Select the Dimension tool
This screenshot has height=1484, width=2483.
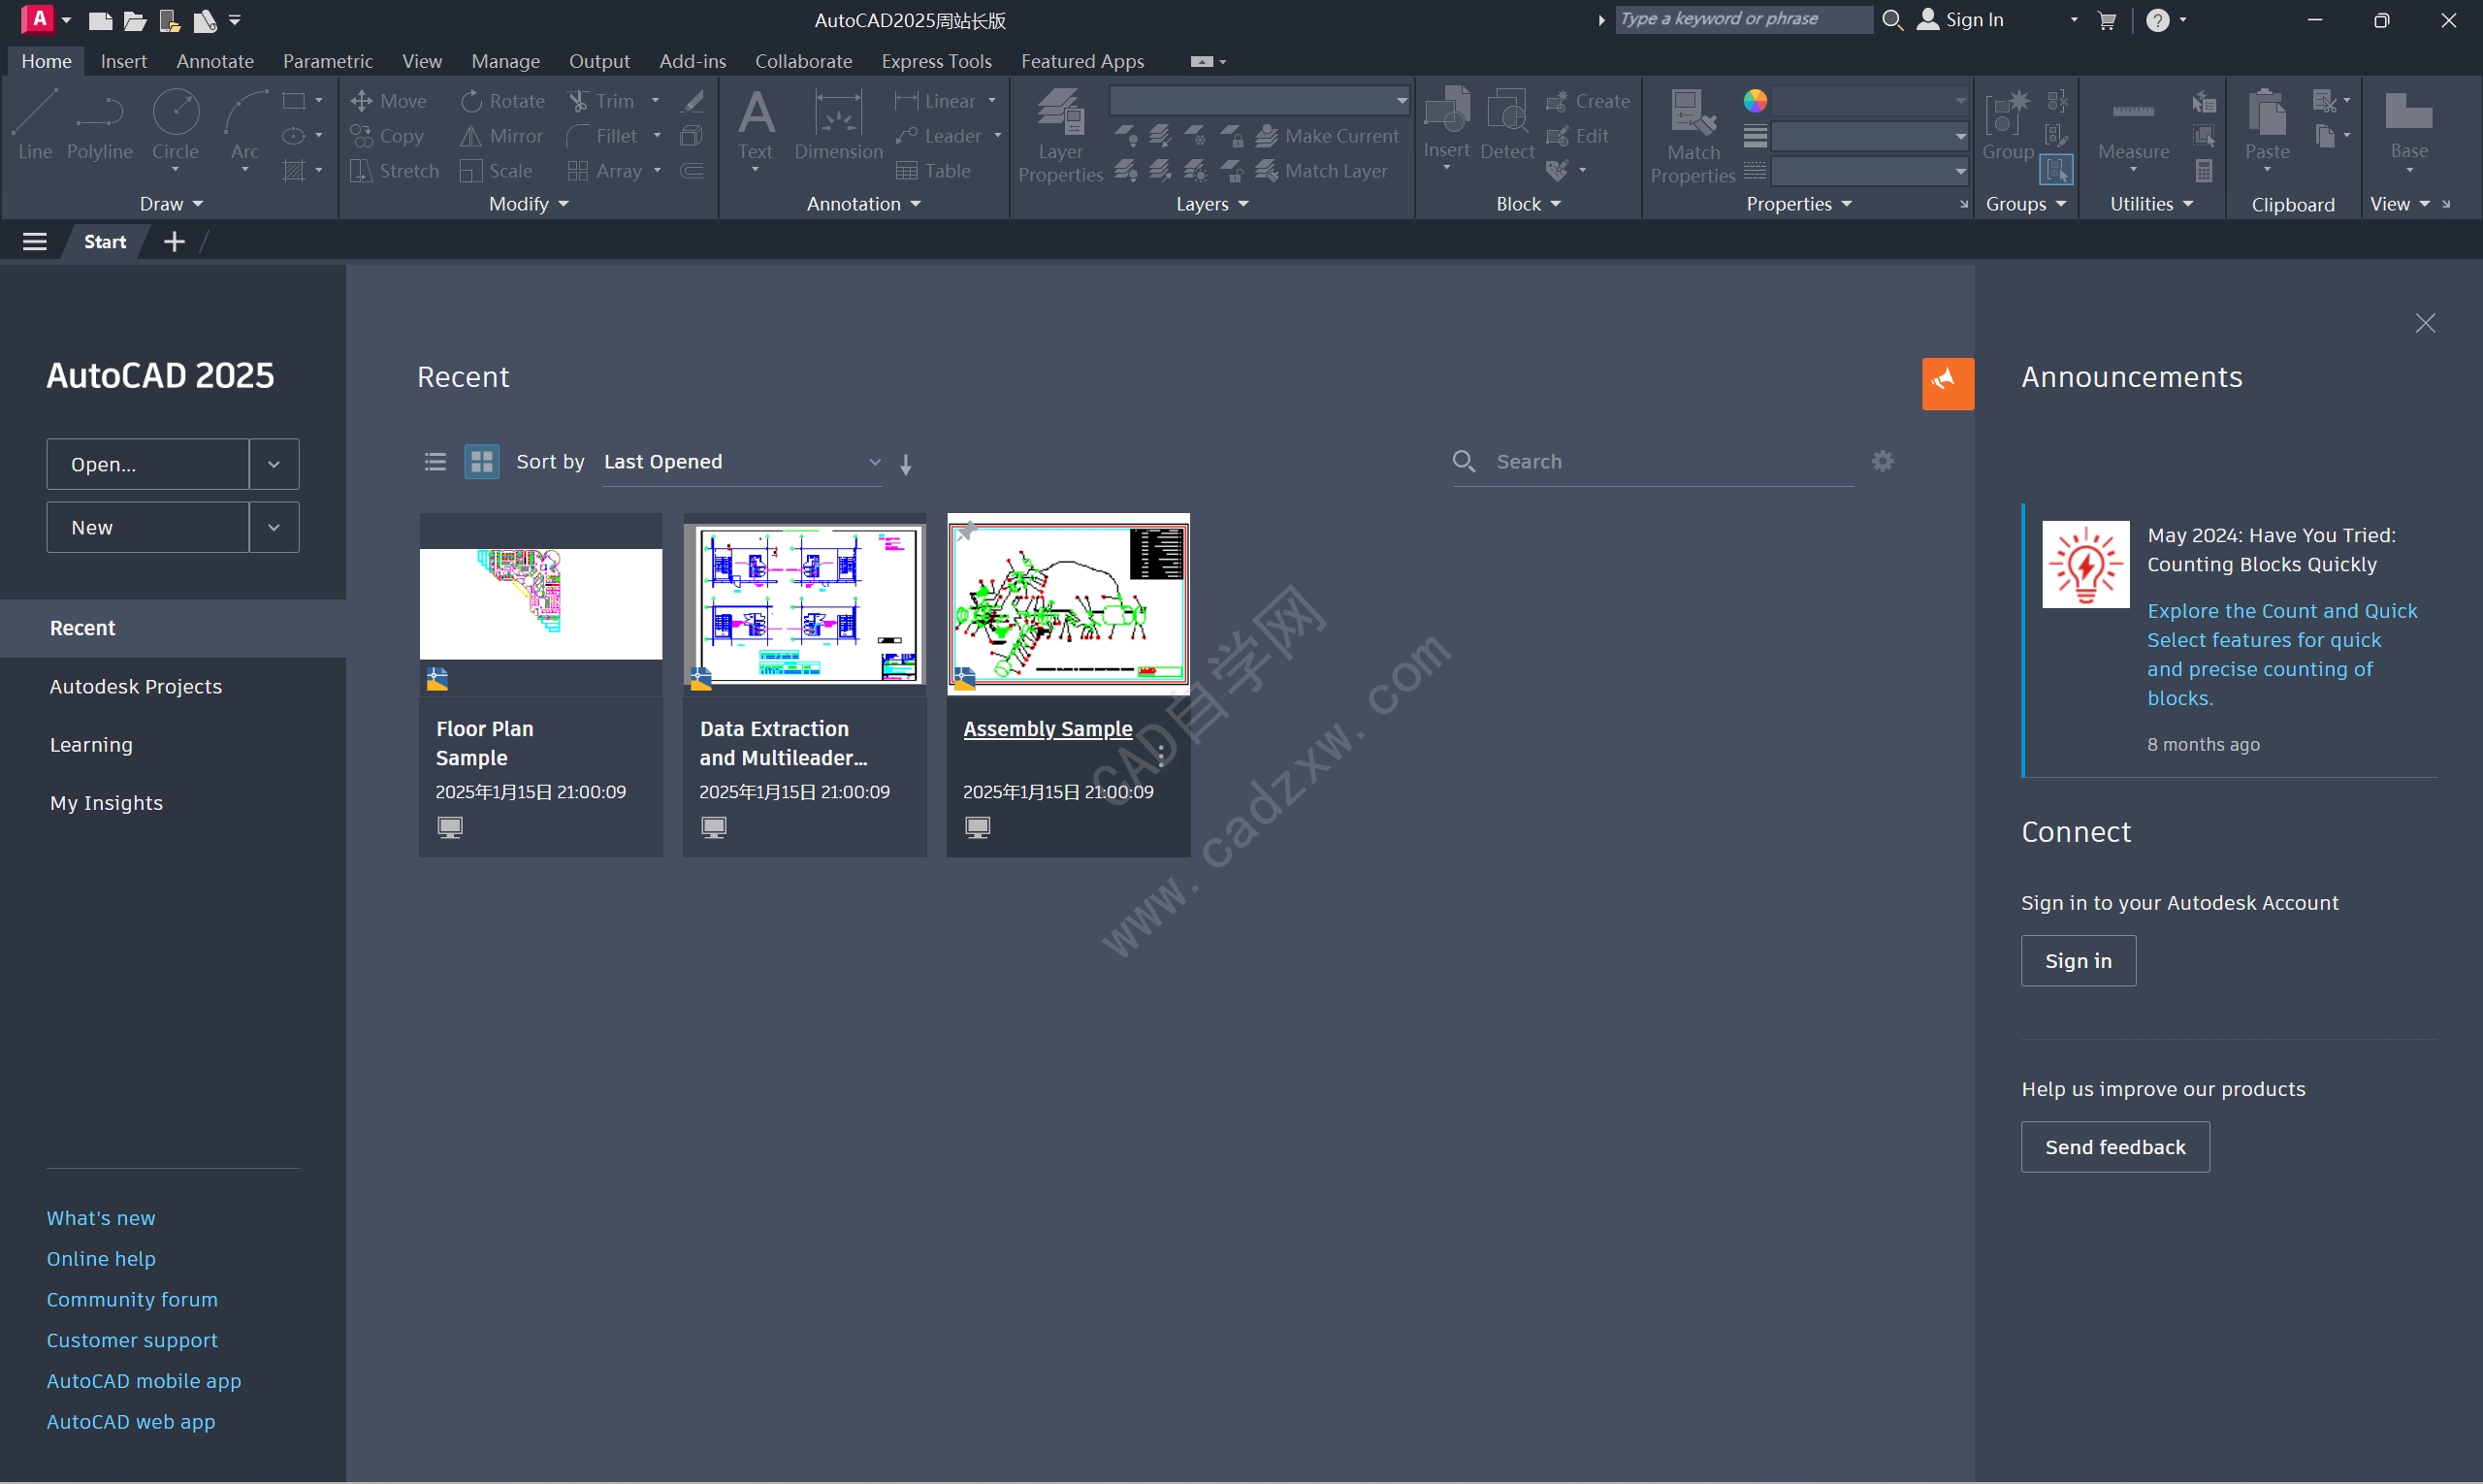click(x=838, y=125)
